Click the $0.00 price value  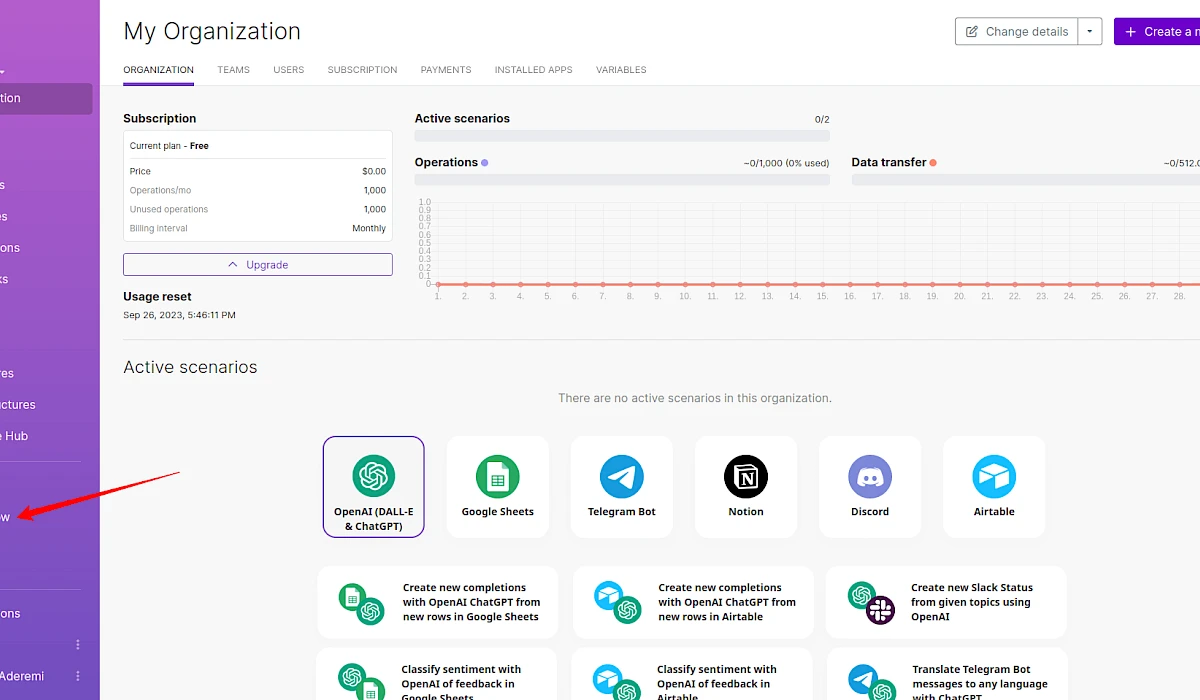[x=374, y=172]
